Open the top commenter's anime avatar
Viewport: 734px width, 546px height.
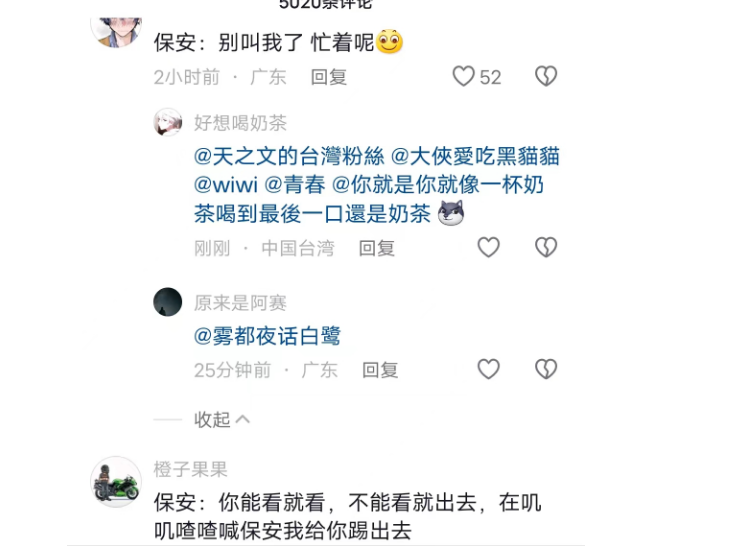click(x=116, y=32)
